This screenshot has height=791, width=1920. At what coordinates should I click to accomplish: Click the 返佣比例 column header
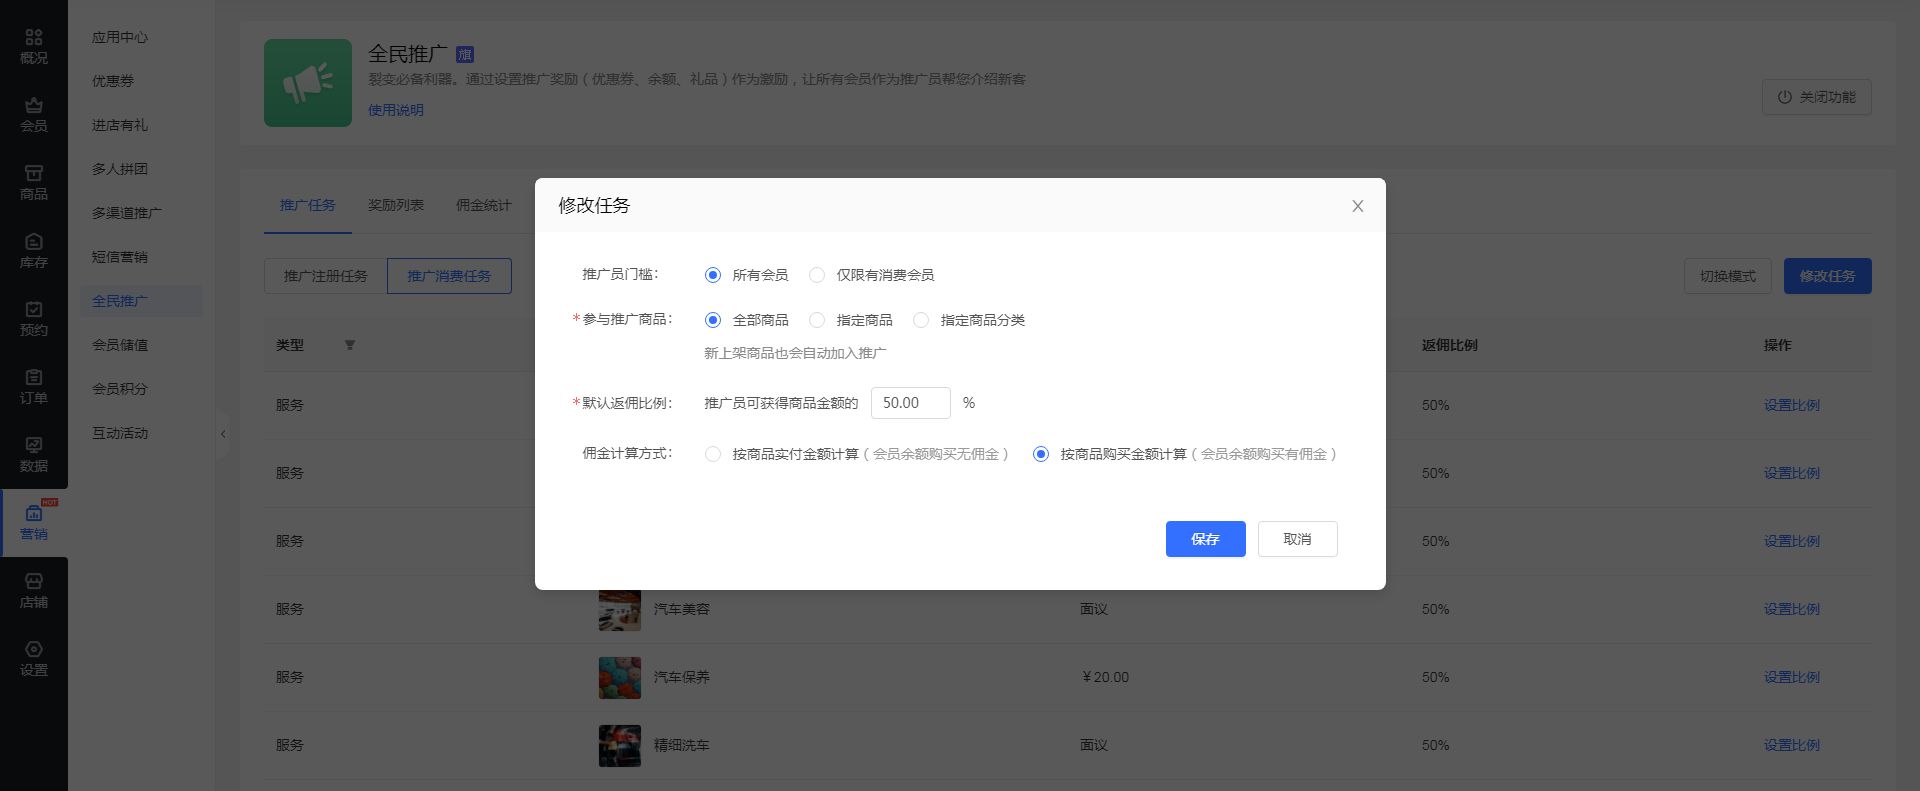click(1450, 345)
